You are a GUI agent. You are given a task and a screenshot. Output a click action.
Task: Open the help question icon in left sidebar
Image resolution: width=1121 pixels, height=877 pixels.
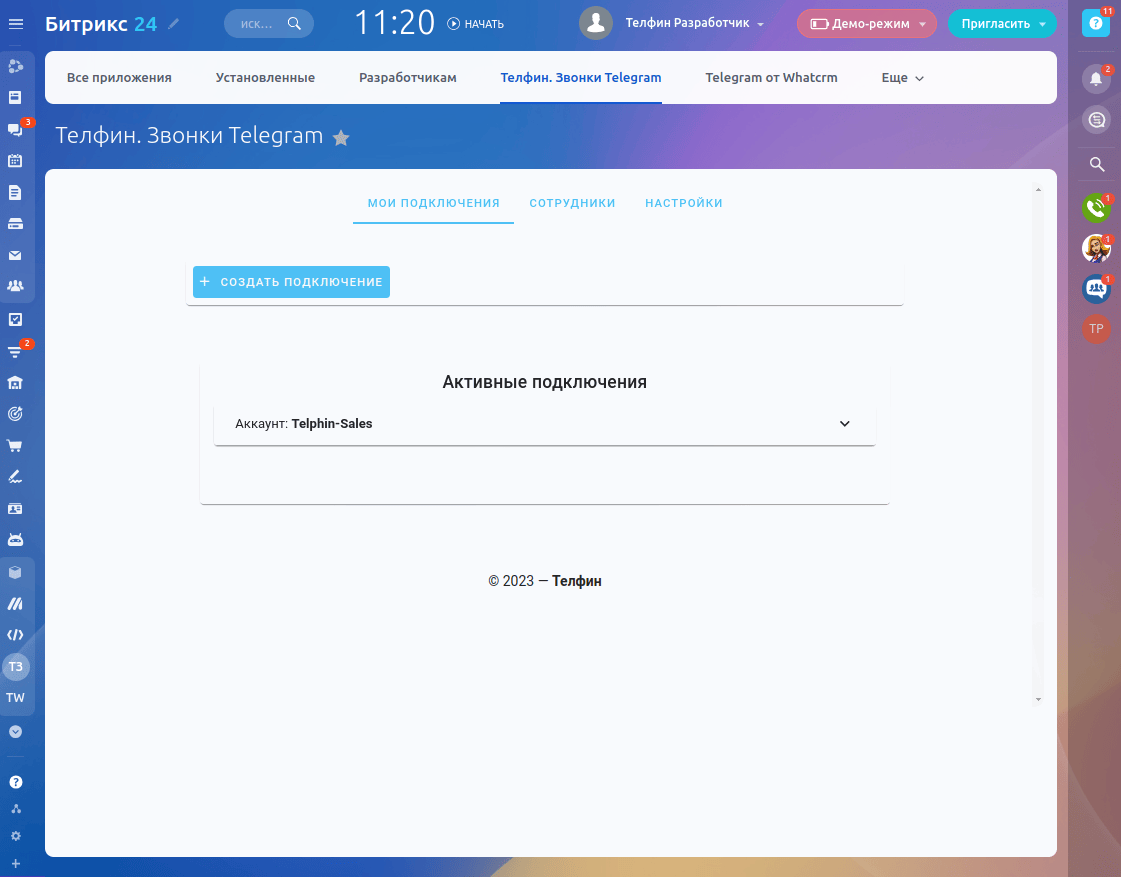16,782
